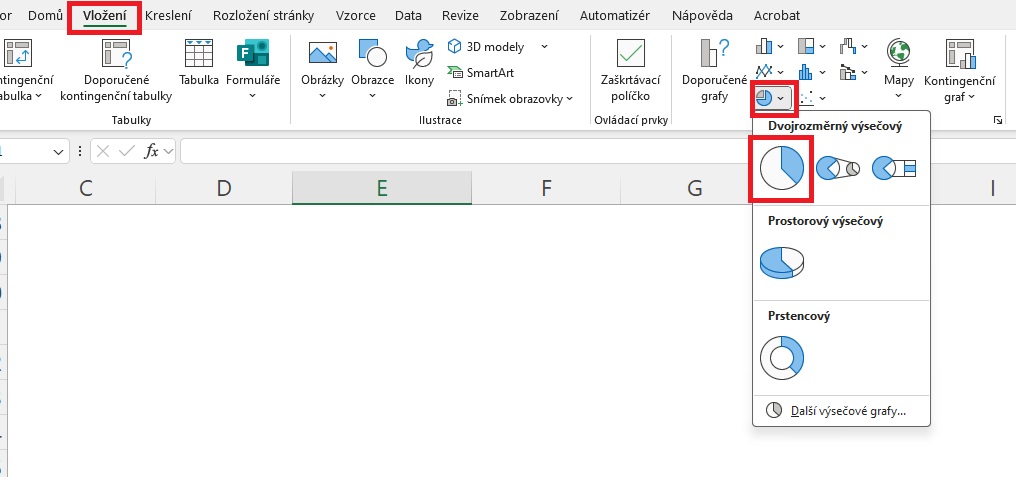Select column E header
This screenshot has width=1016, height=477.
(x=381, y=187)
